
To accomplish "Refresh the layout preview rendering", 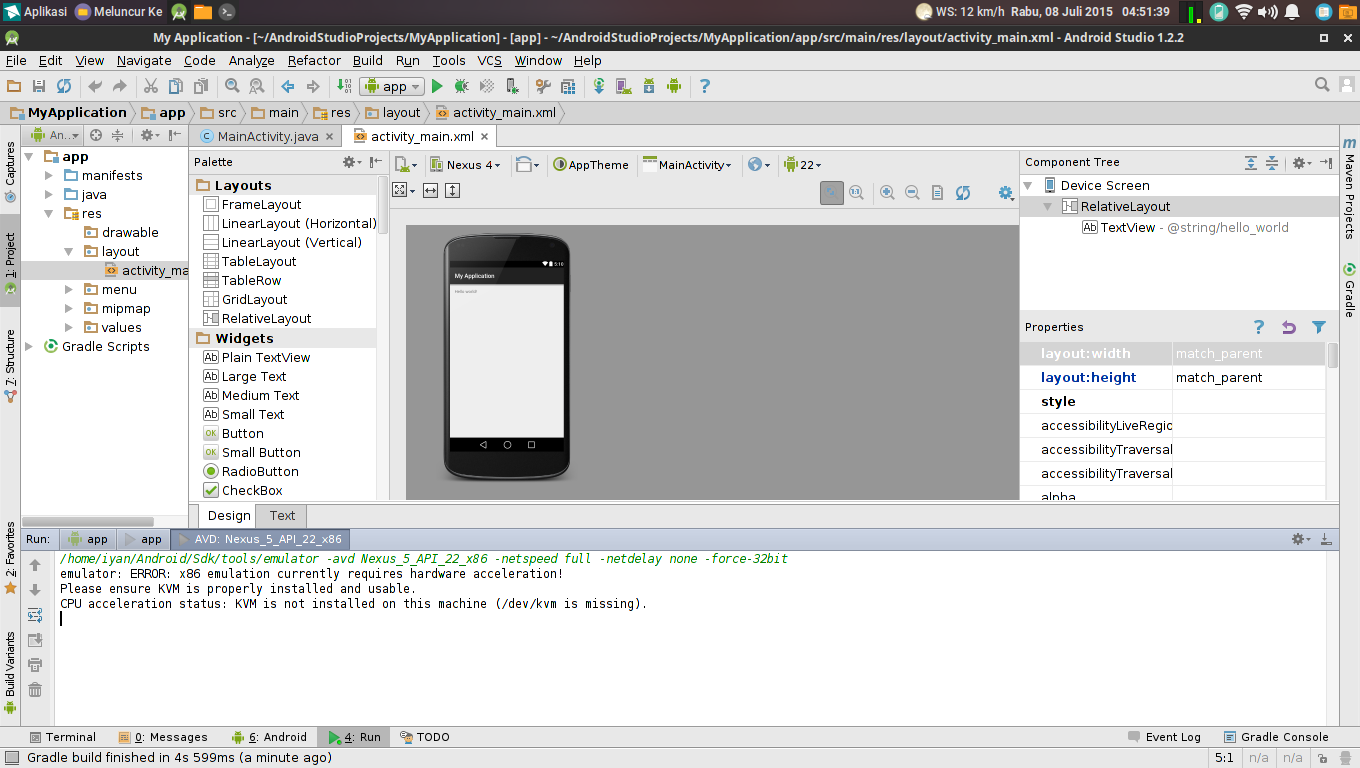I will pos(963,192).
